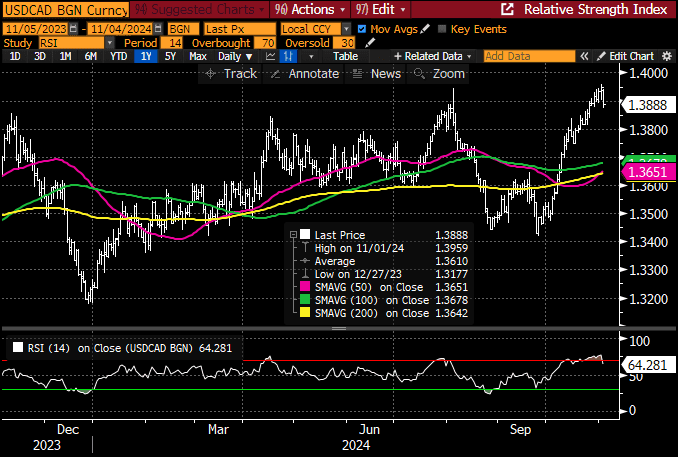Open the Daily periodicity dropdown

235,57
